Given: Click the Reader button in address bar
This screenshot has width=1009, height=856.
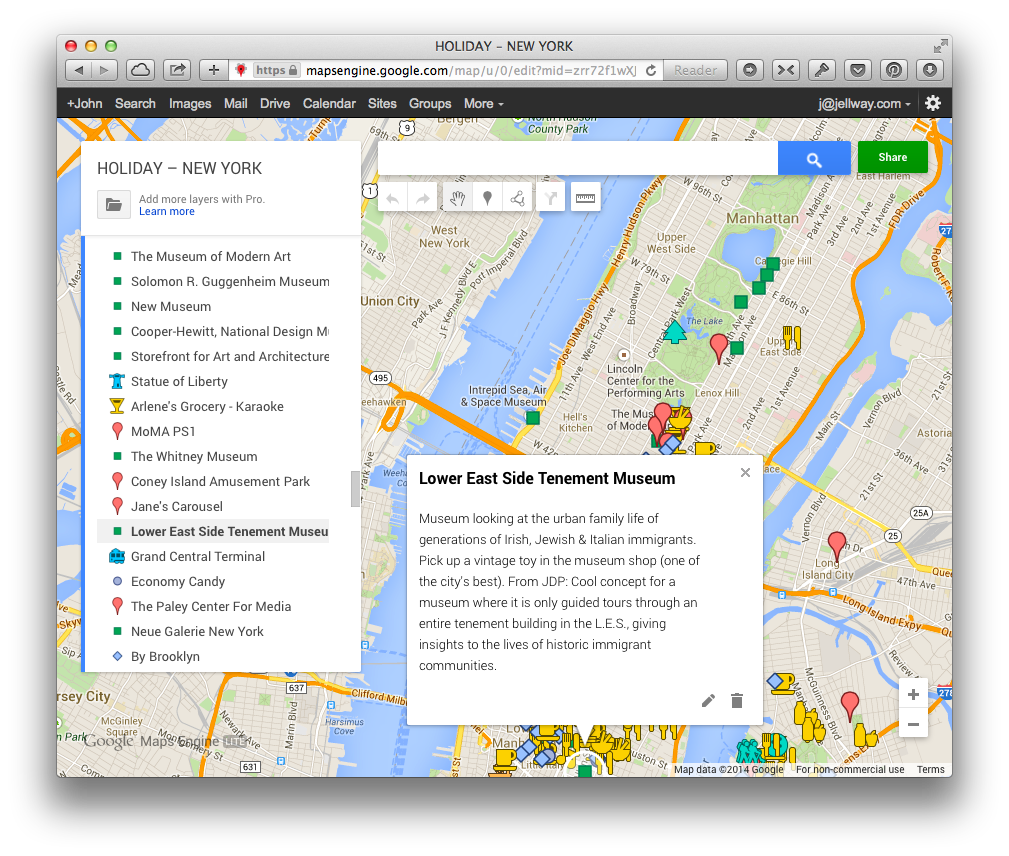Looking at the screenshot, I should coord(695,70).
